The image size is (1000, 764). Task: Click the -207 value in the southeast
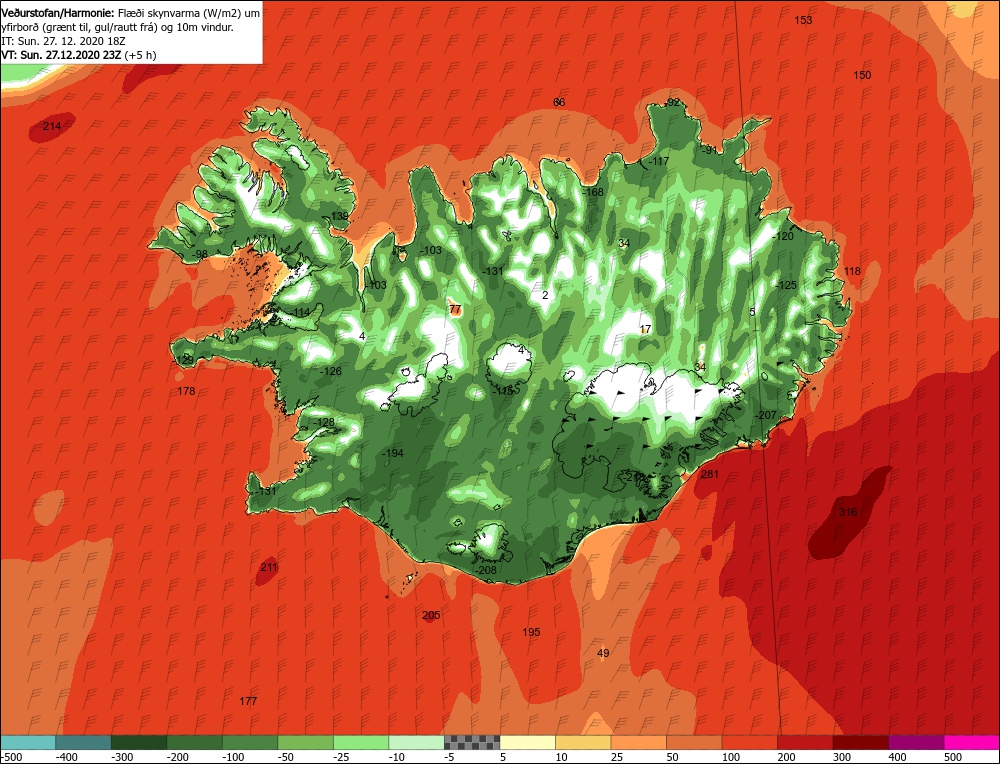tap(766, 415)
